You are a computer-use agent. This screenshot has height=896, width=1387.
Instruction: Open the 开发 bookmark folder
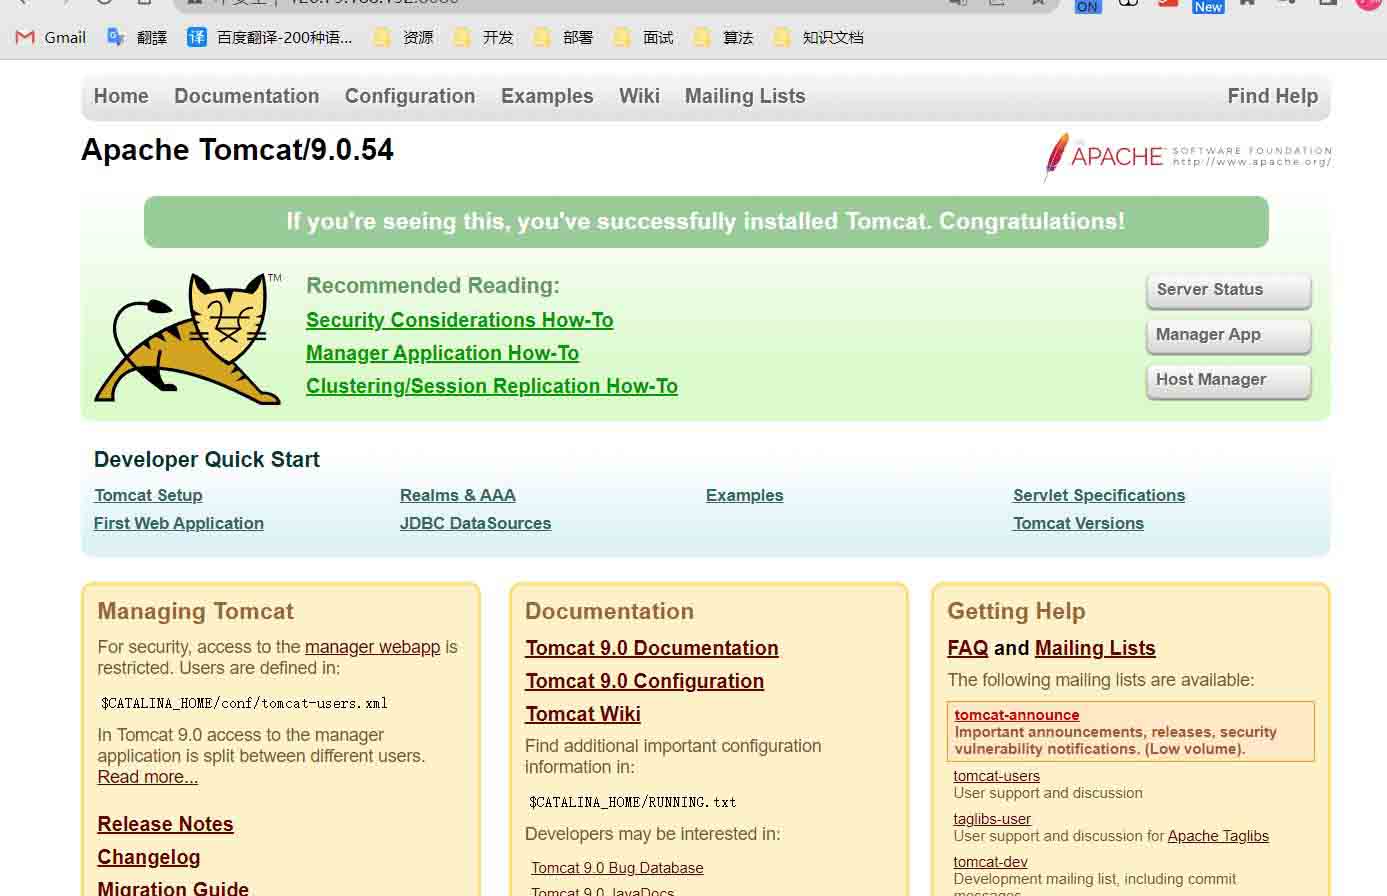tap(483, 37)
